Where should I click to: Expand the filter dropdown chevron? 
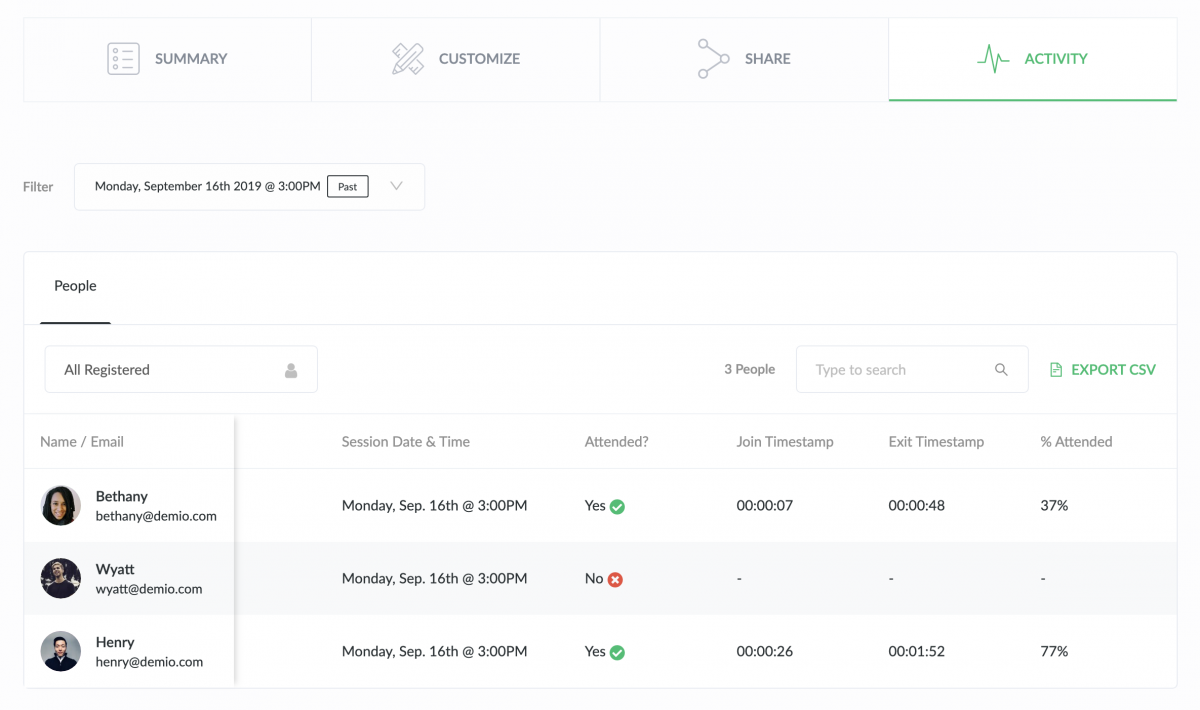click(396, 186)
